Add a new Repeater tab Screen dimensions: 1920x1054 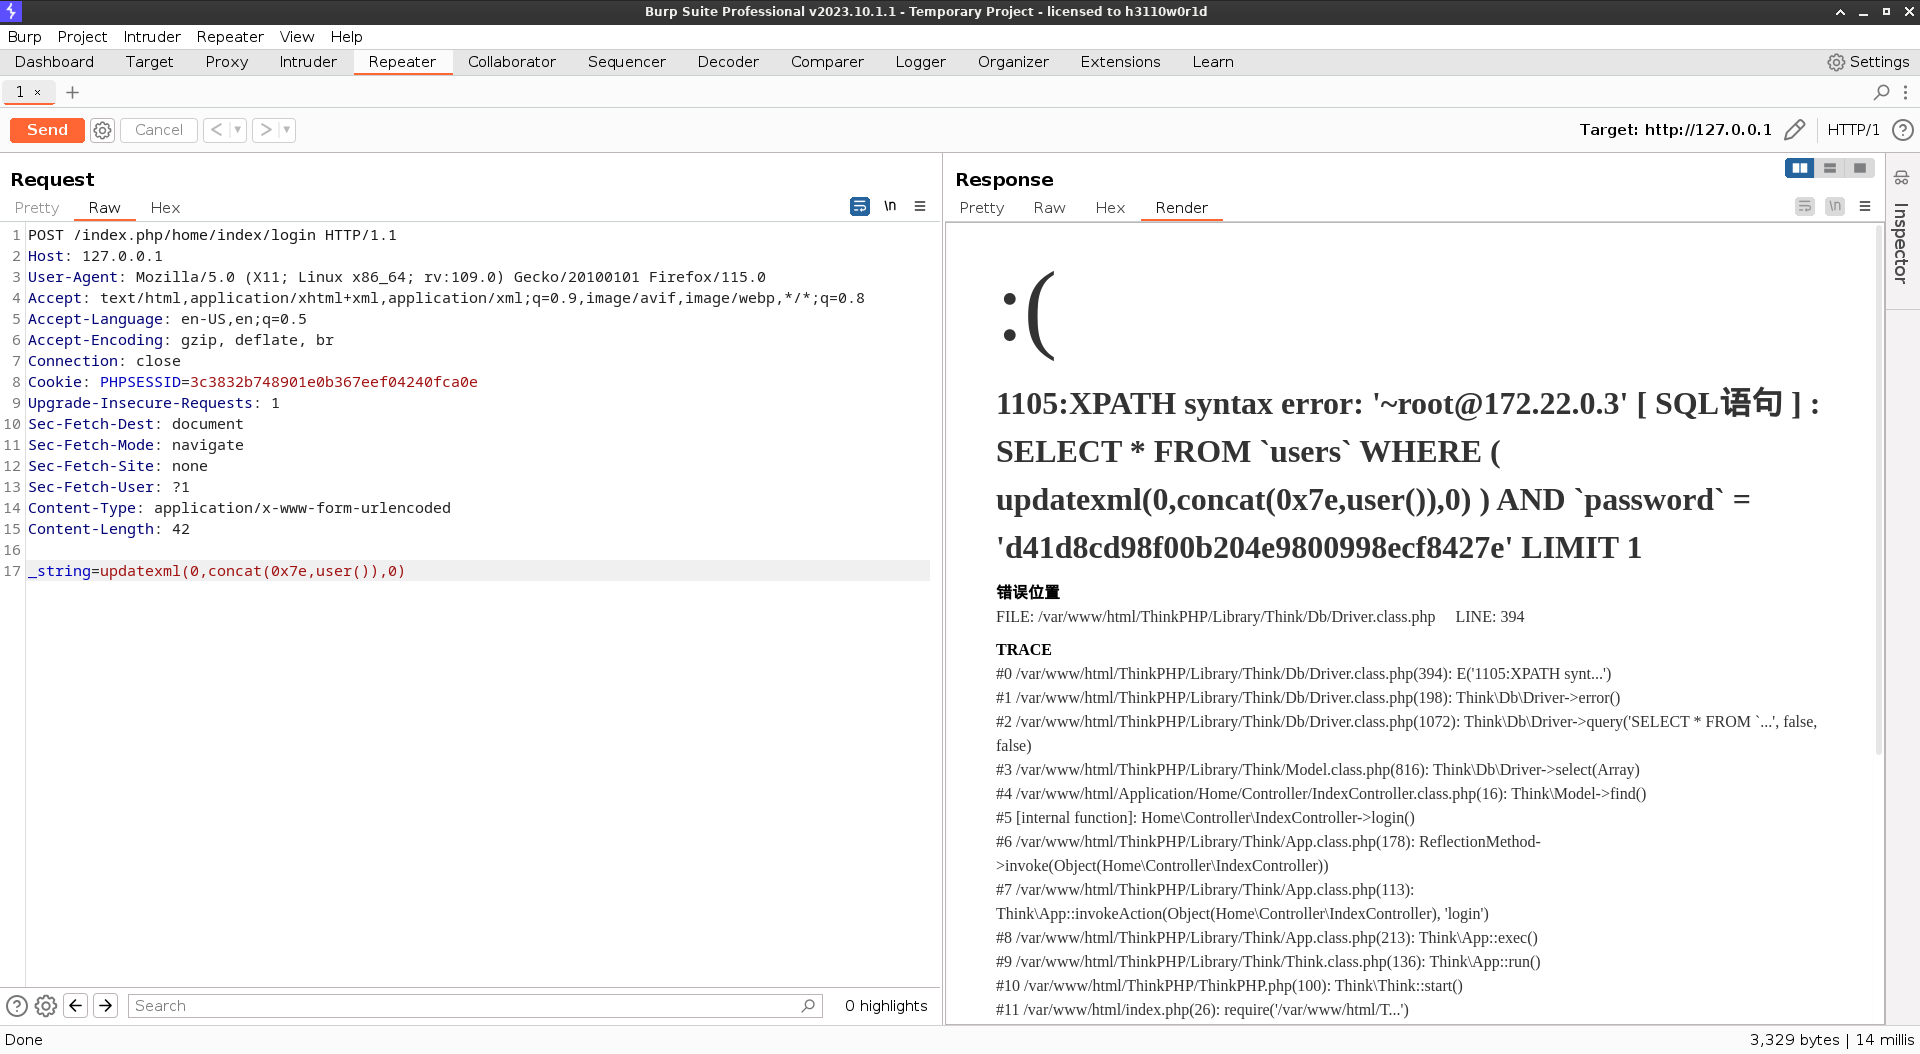click(72, 92)
